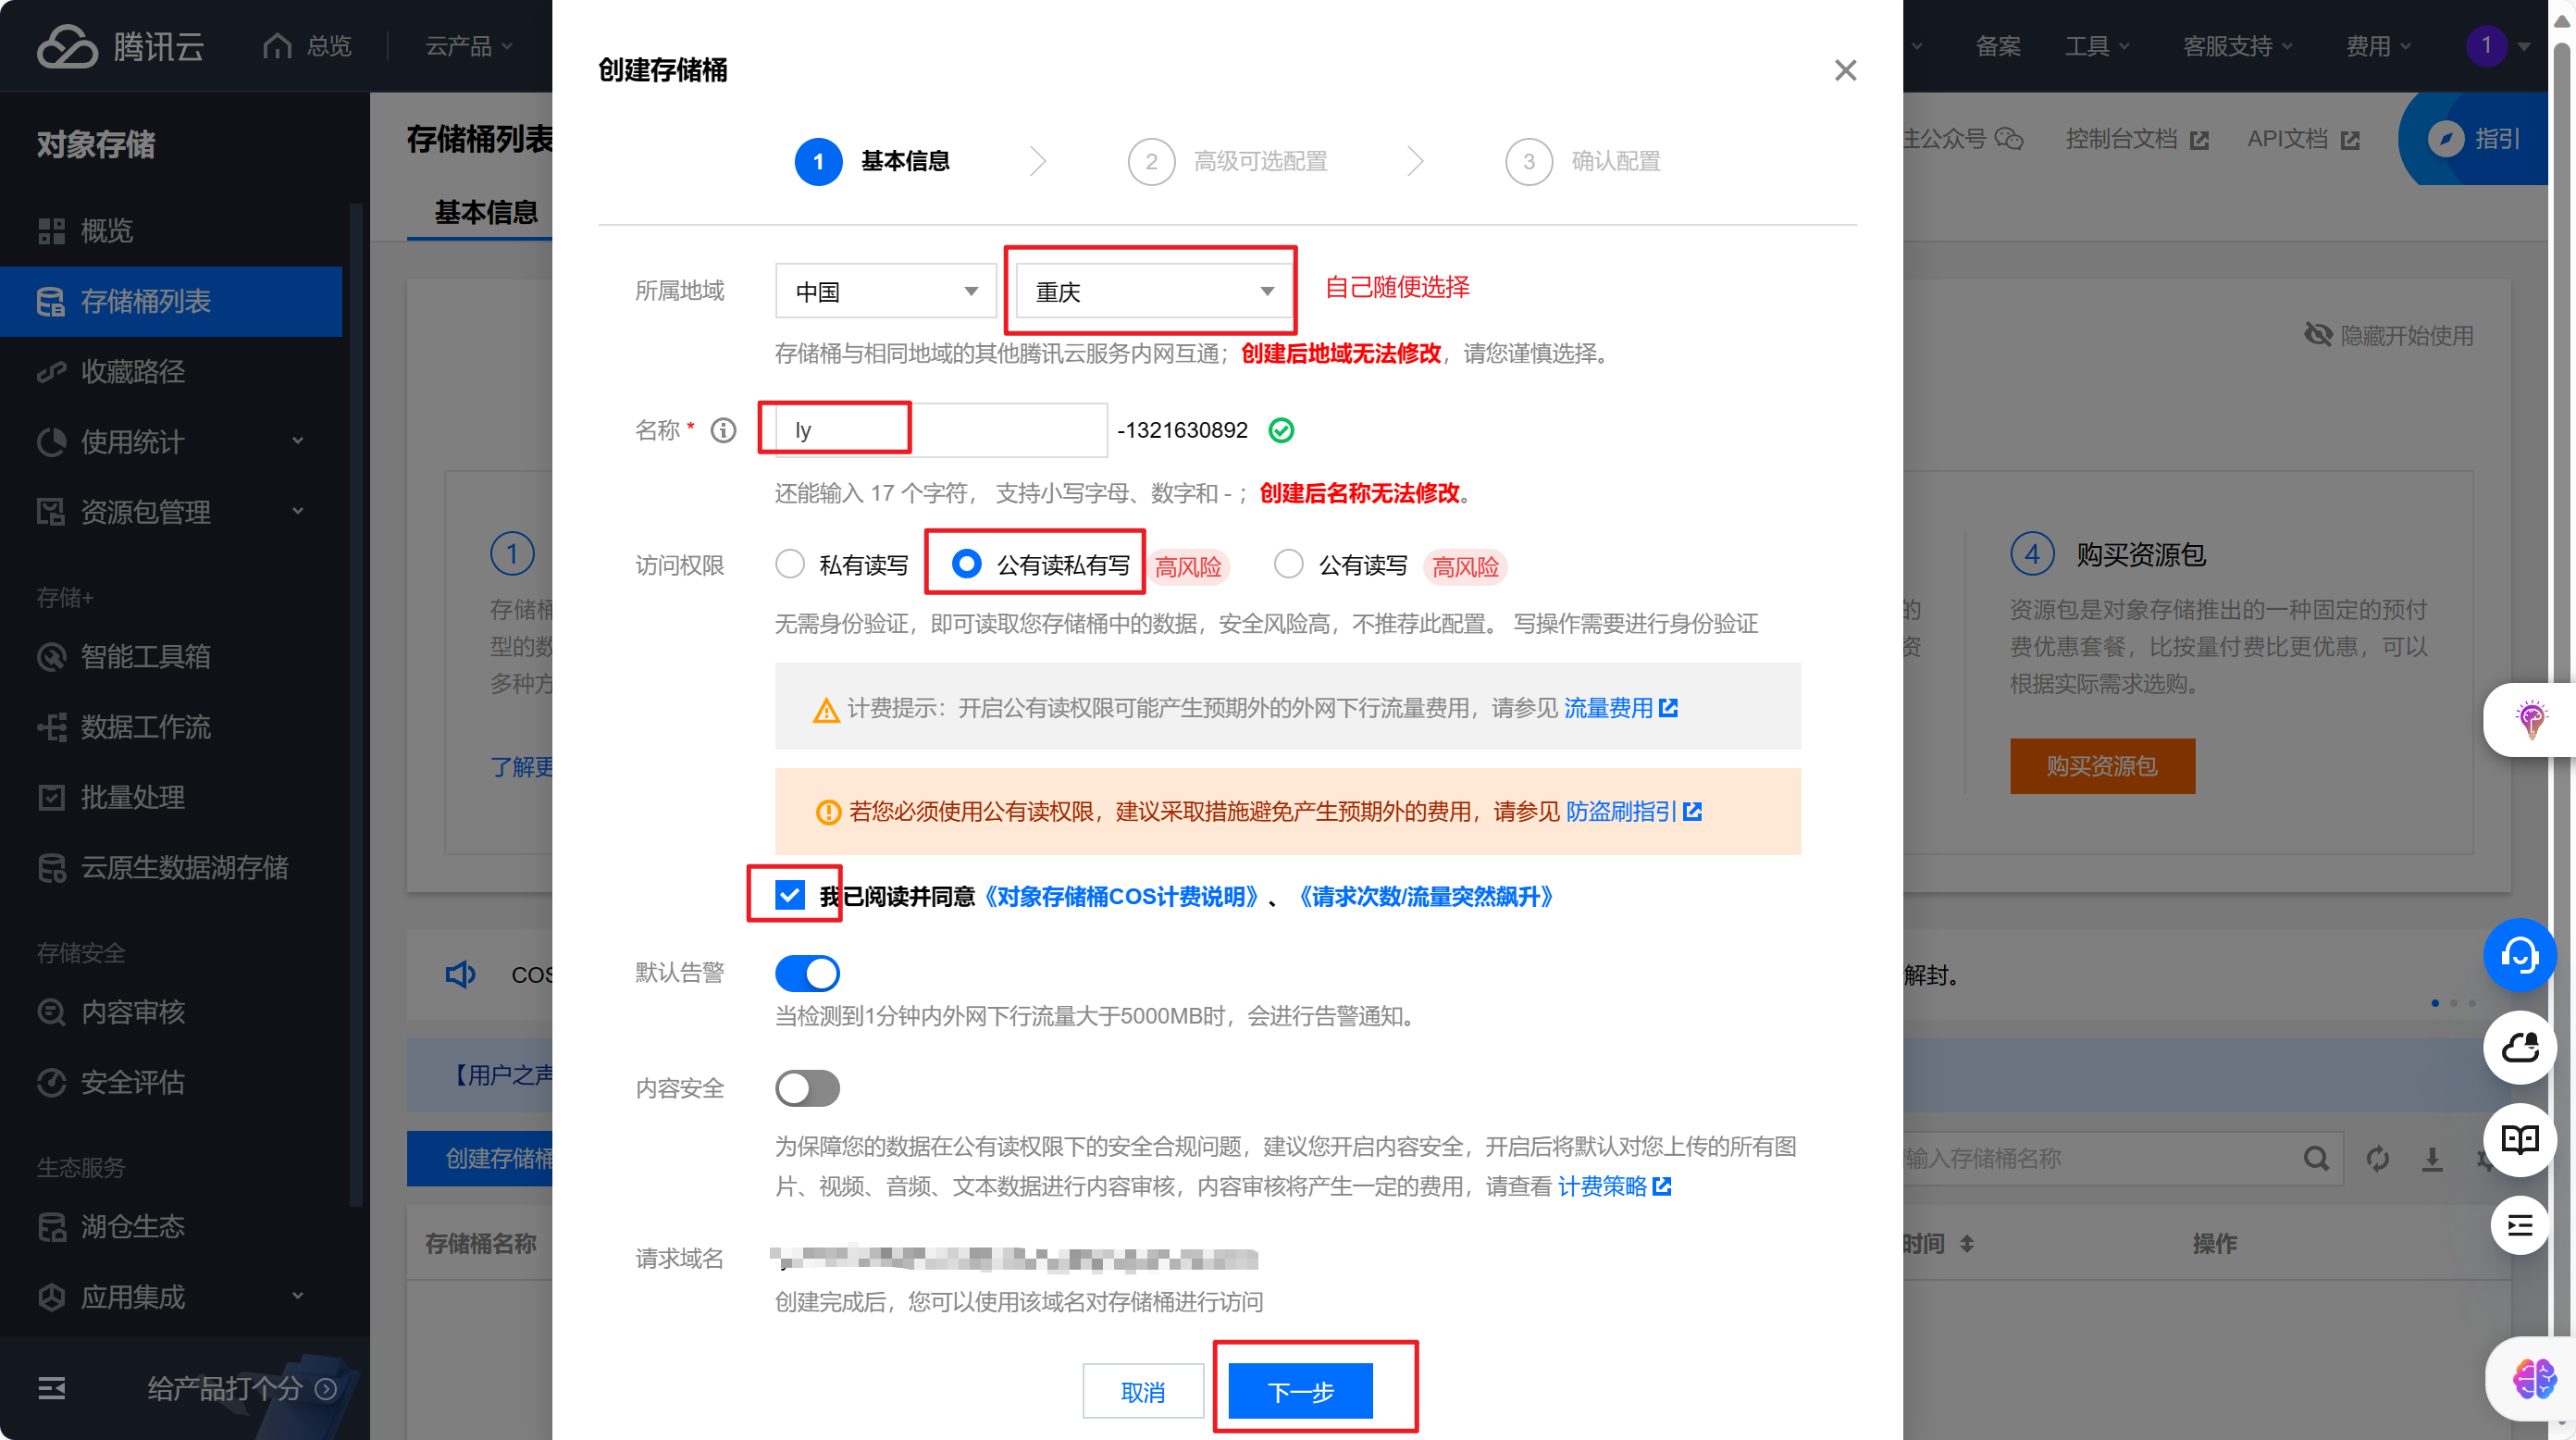Click the 下一步 button
2576x1440 pixels.
coord(1300,1391)
